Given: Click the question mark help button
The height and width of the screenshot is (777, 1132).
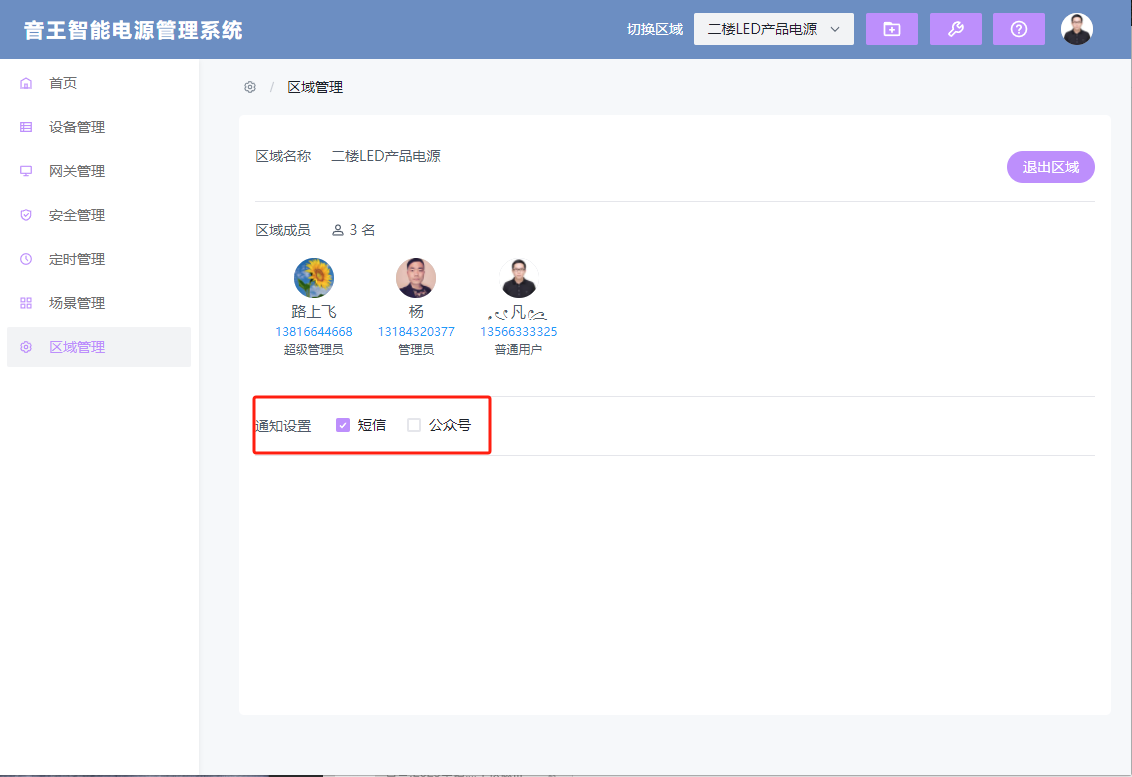Looking at the screenshot, I should pyautogui.click(x=1018, y=29).
